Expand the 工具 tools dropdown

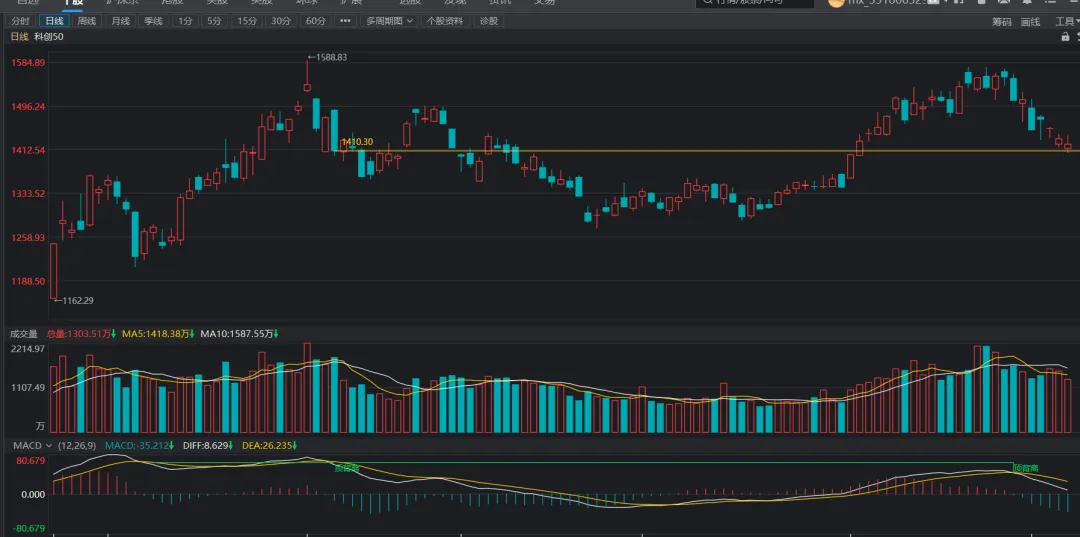click(1066, 22)
